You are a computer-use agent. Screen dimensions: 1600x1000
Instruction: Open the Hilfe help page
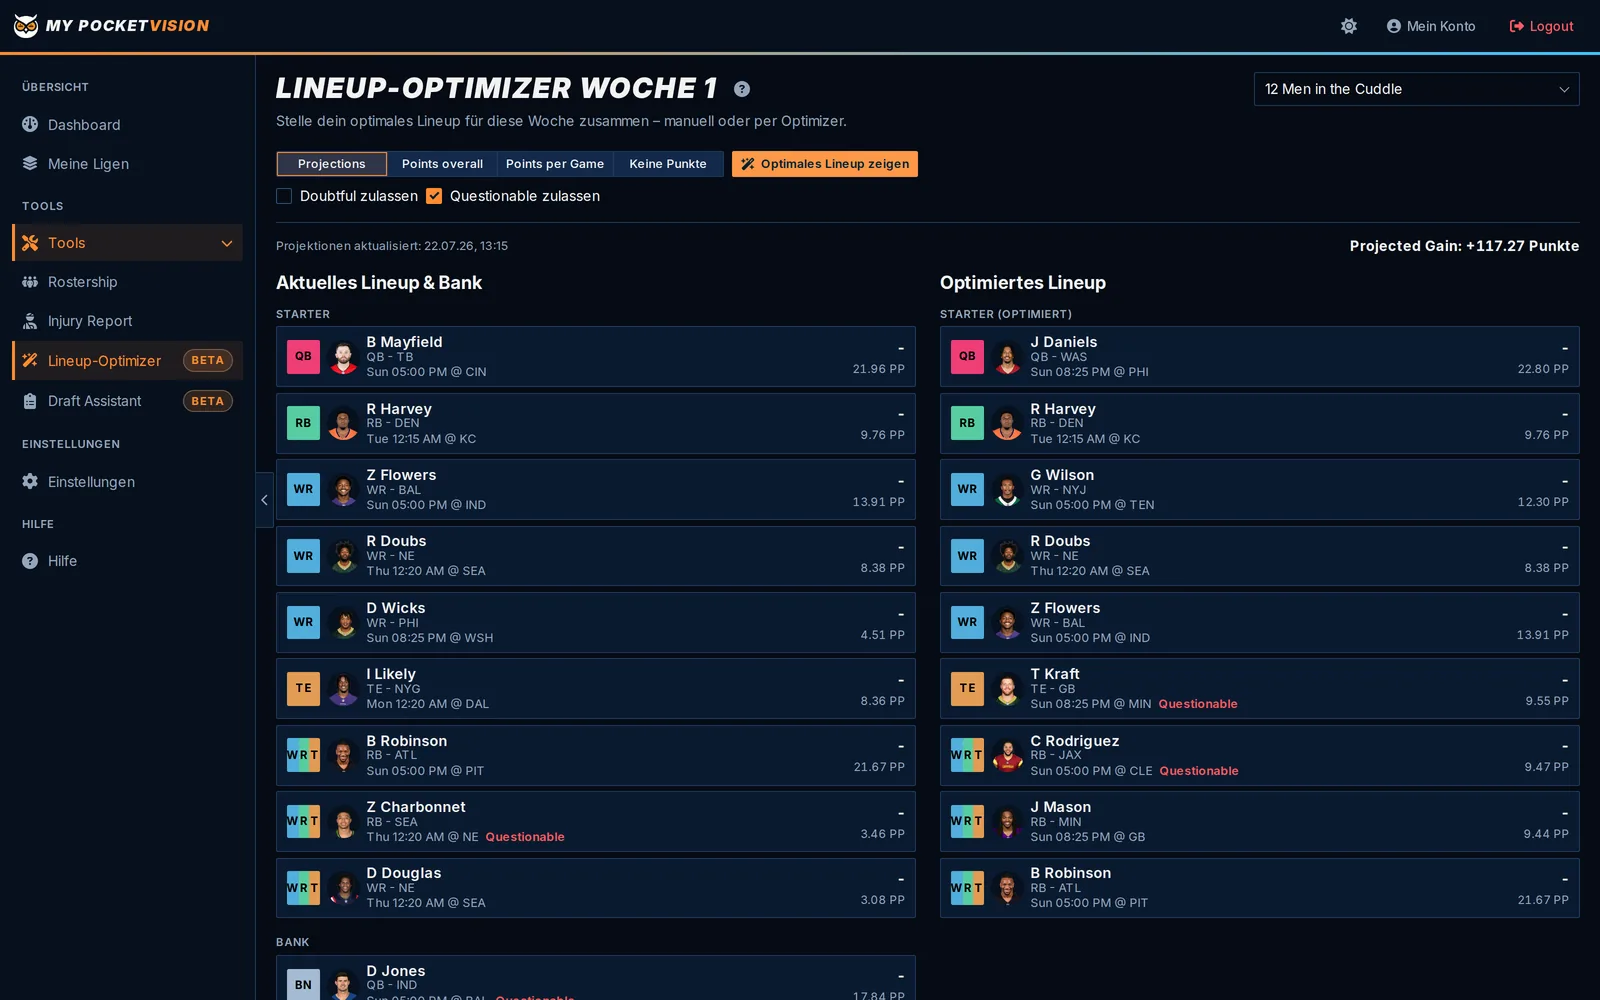[x=127, y=561]
